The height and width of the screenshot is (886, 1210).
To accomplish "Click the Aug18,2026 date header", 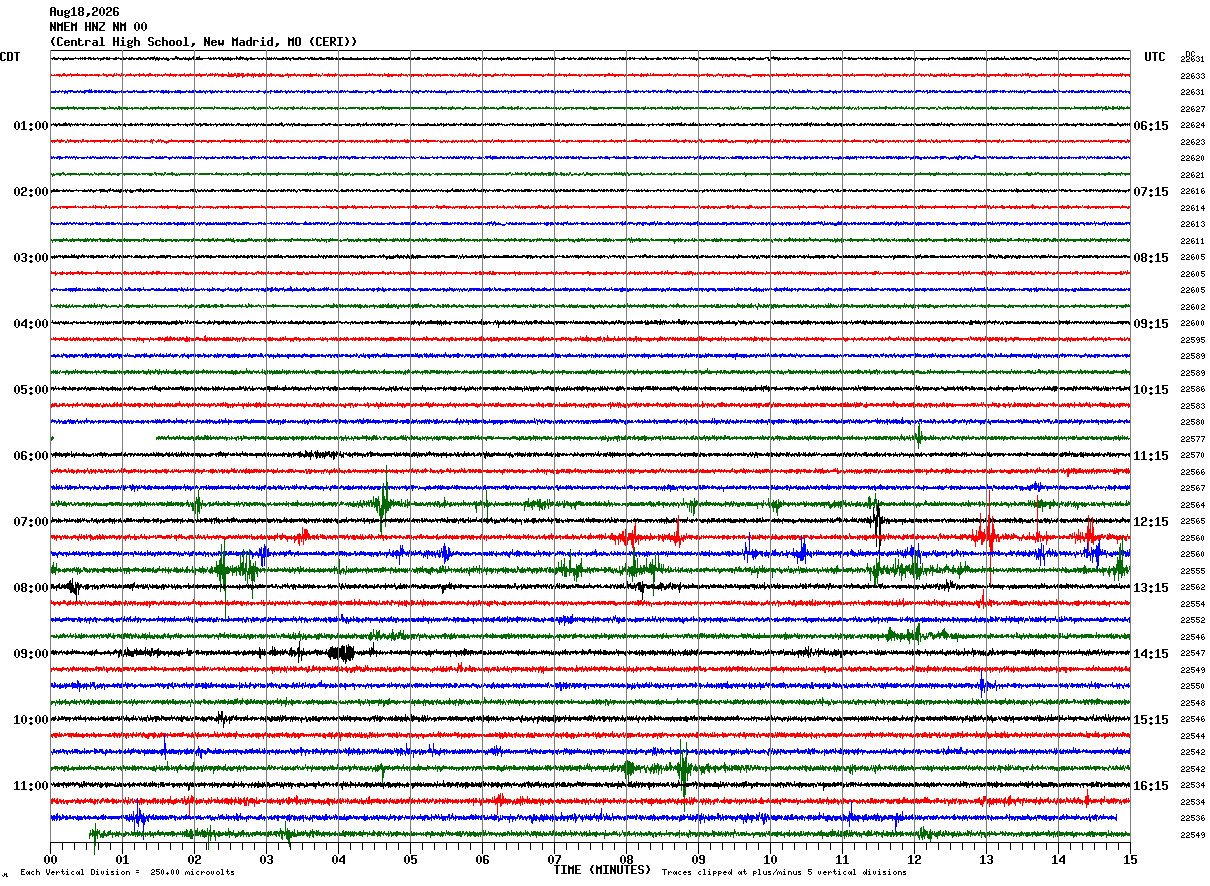I will tap(84, 12).
